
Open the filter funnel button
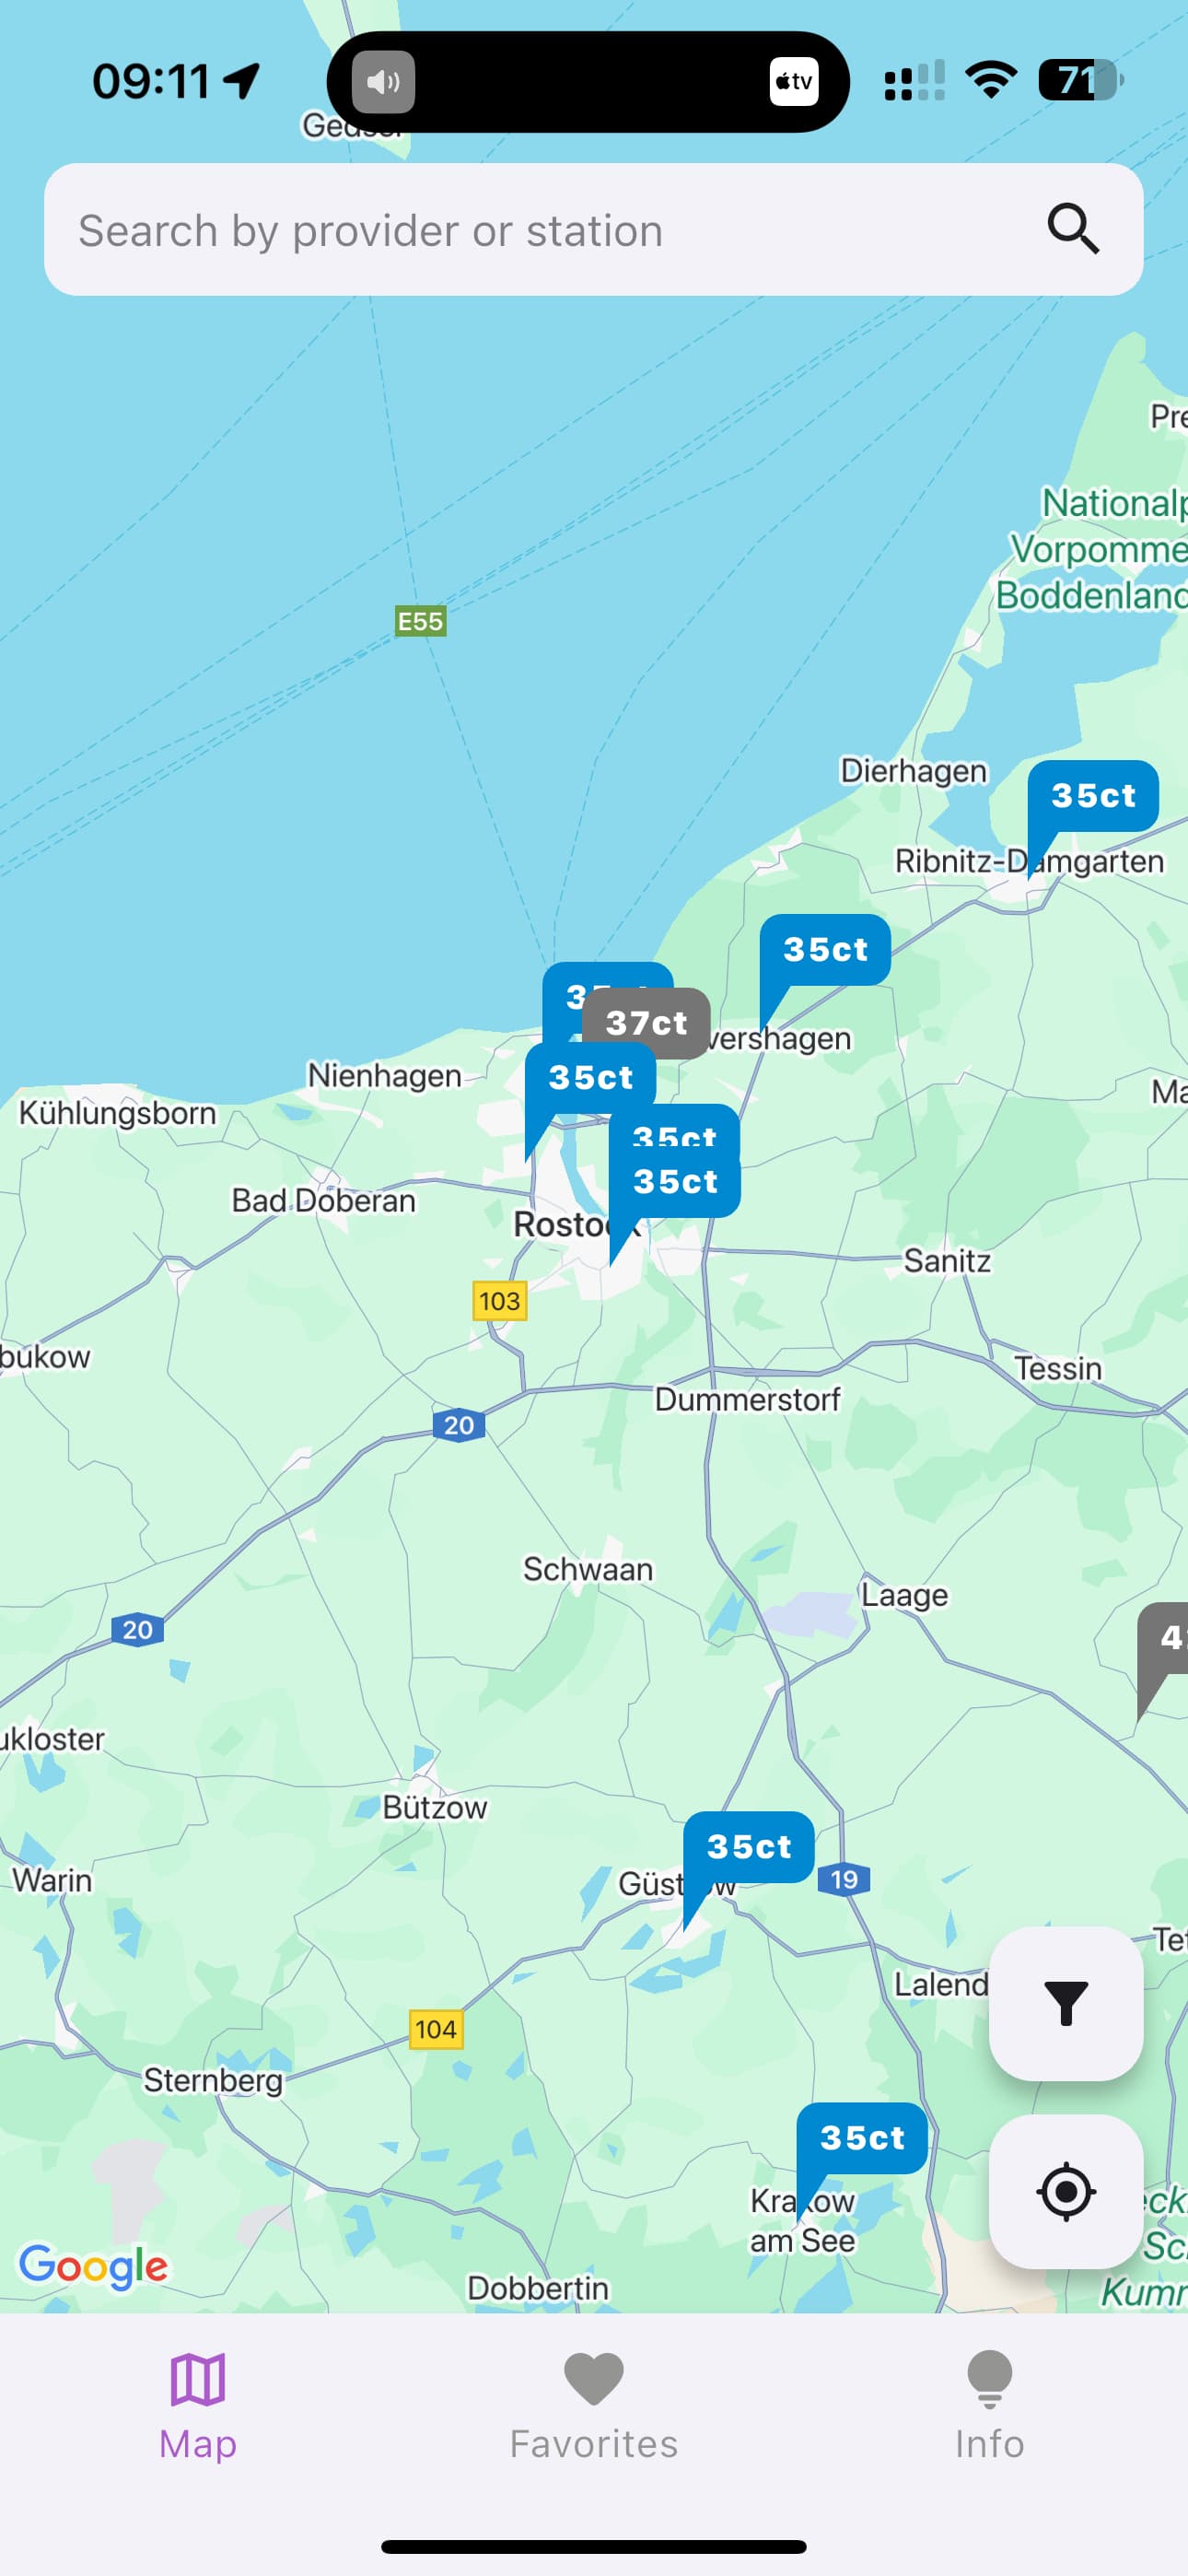pyautogui.click(x=1065, y=2003)
